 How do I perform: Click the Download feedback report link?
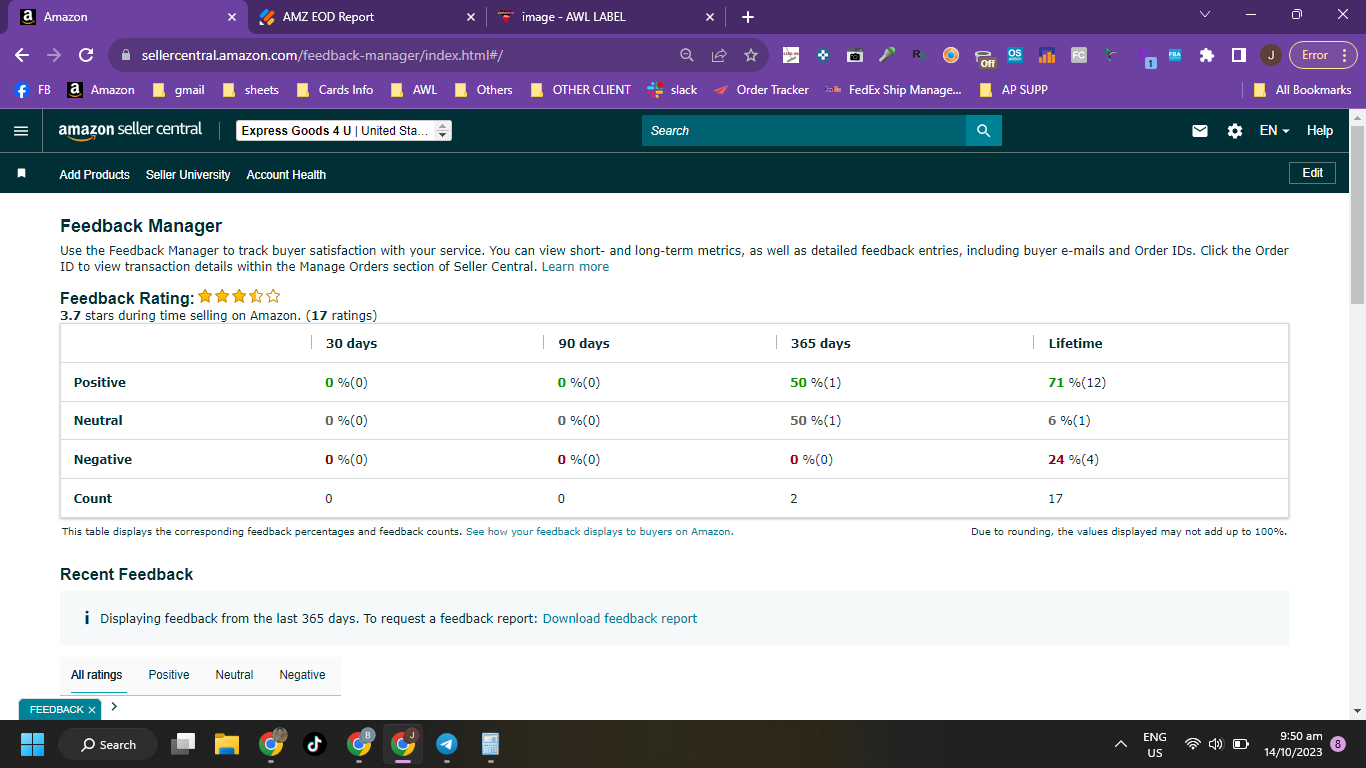coord(620,619)
